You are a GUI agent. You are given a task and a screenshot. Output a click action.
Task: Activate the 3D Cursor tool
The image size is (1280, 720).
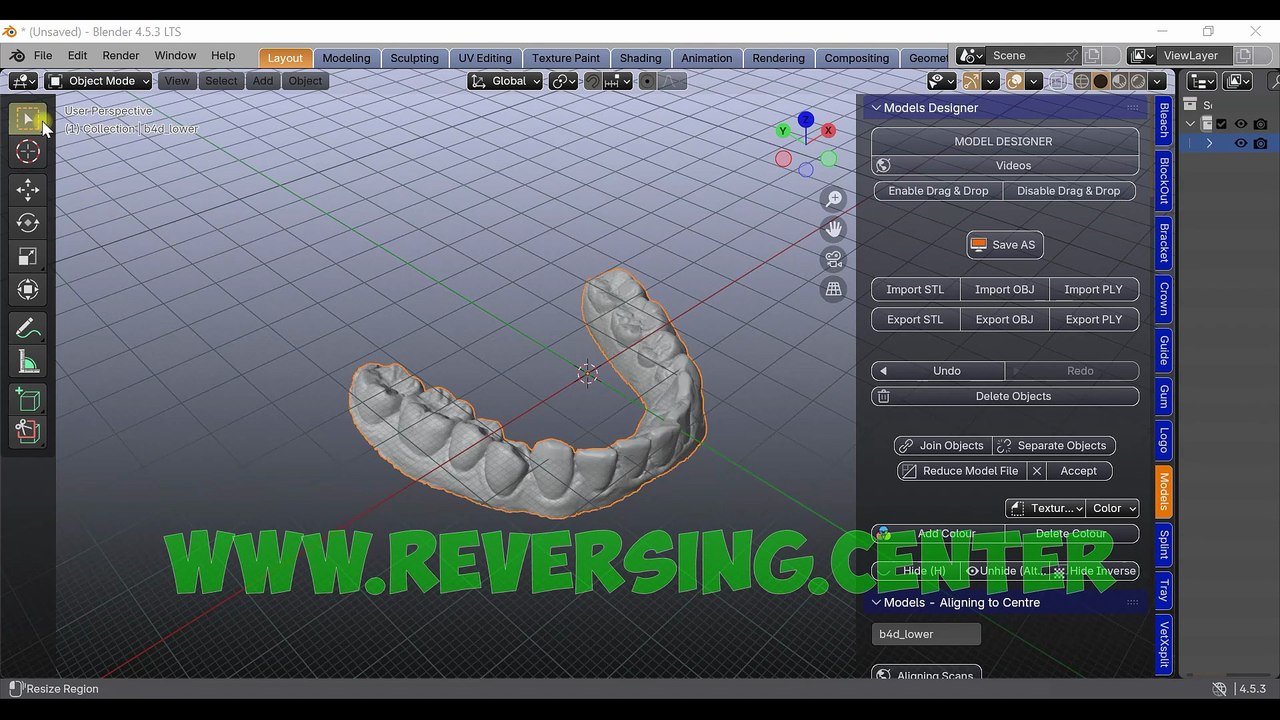[28, 152]
